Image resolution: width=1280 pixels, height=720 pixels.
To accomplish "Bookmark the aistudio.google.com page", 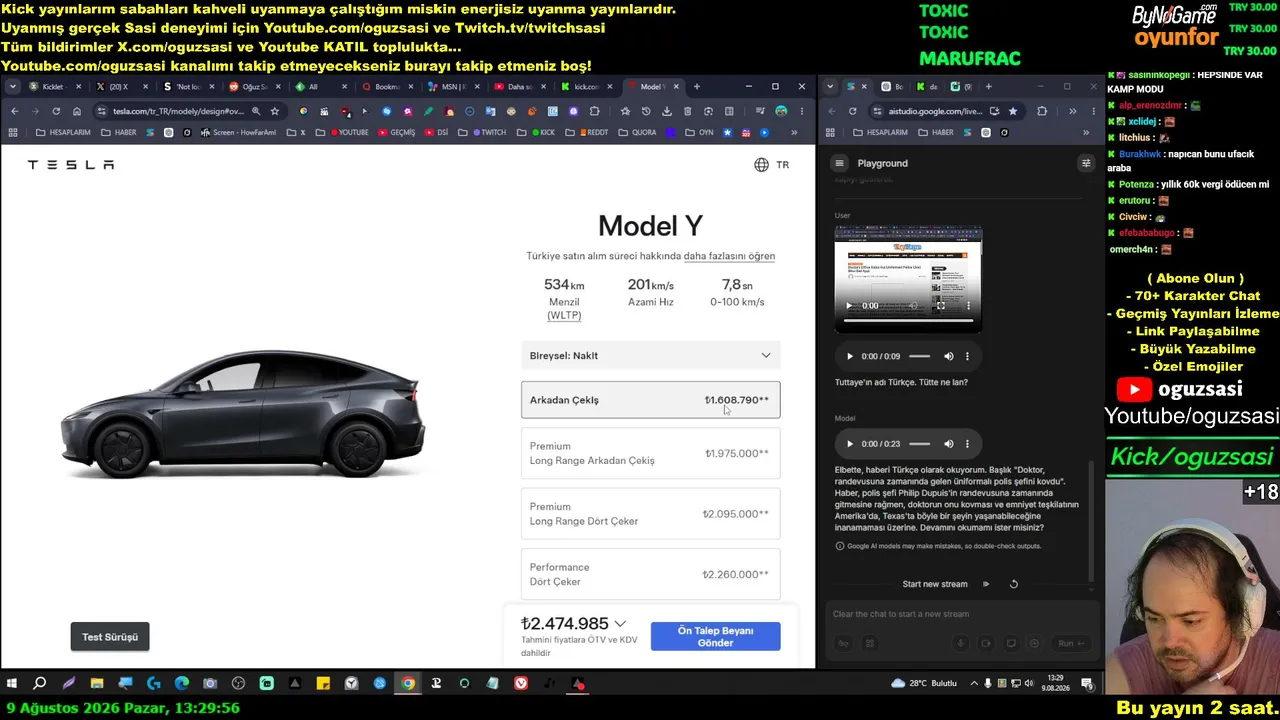I will pos(1013,111).
